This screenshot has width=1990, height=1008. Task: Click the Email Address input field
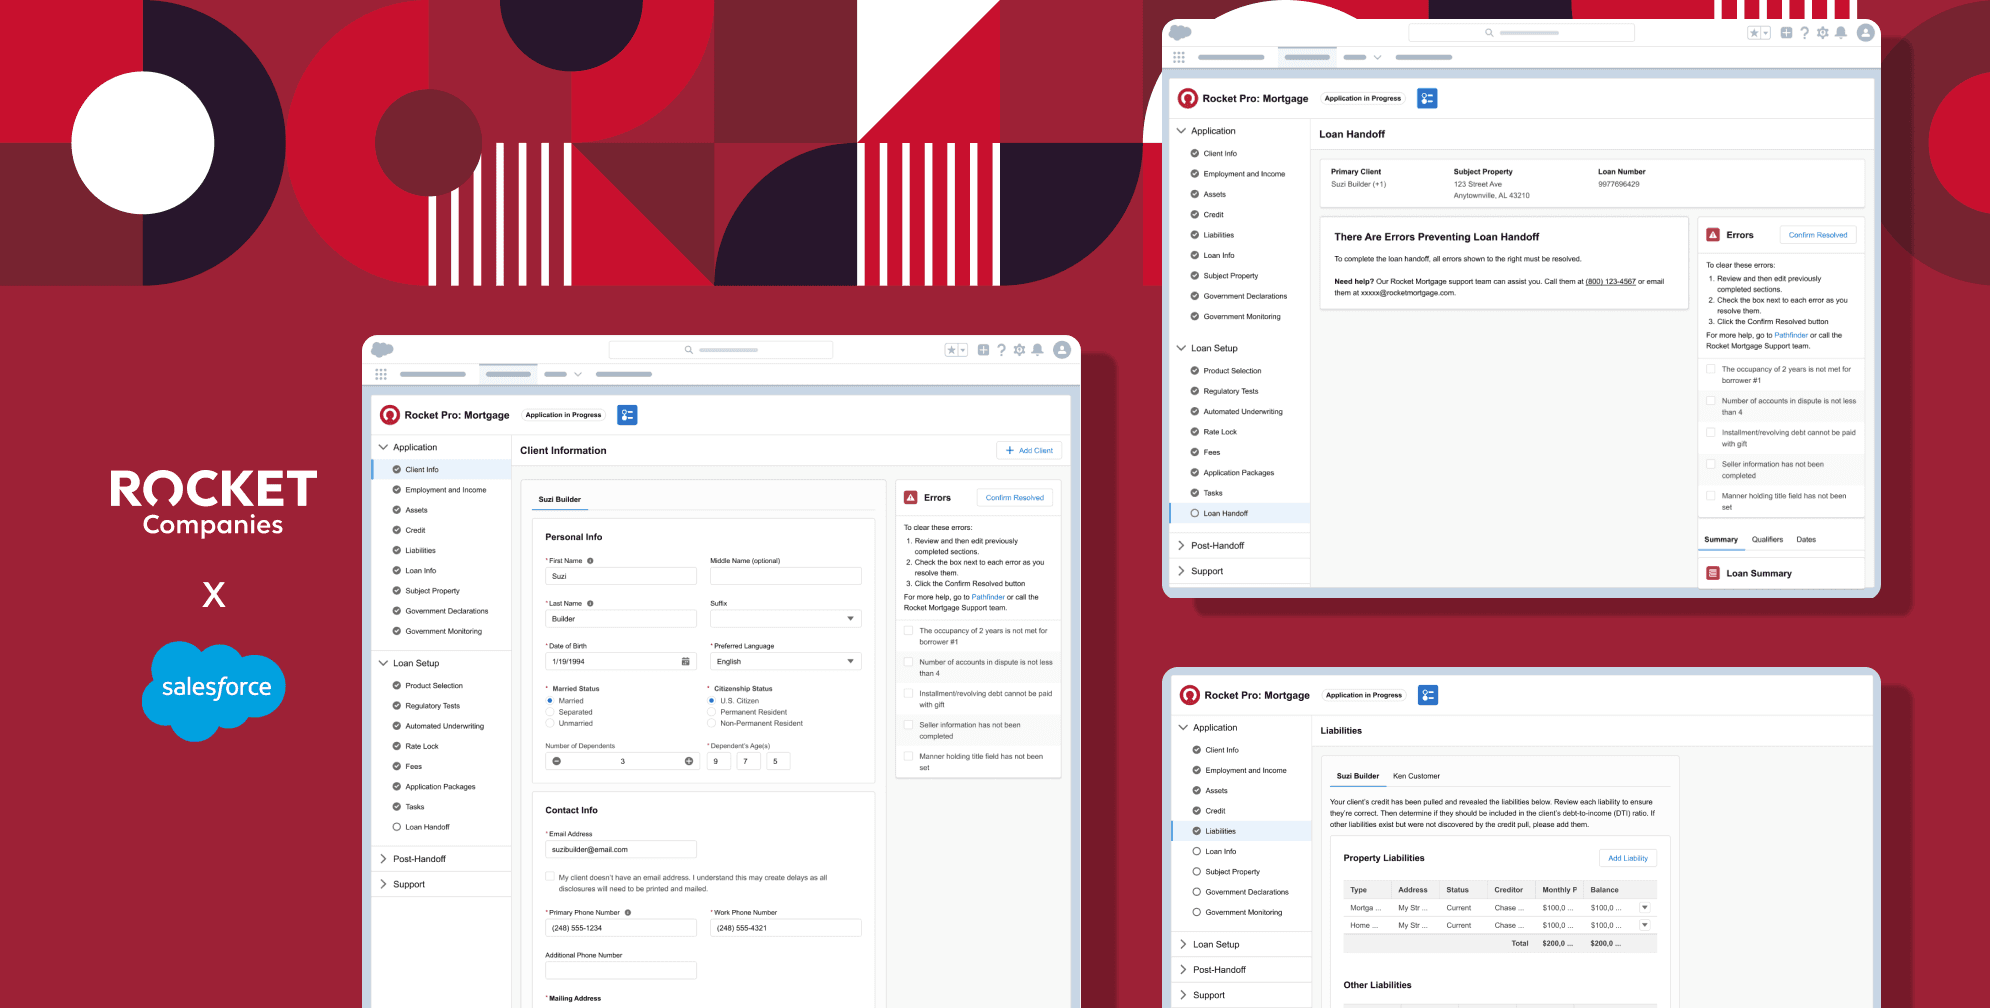(620, 849)
